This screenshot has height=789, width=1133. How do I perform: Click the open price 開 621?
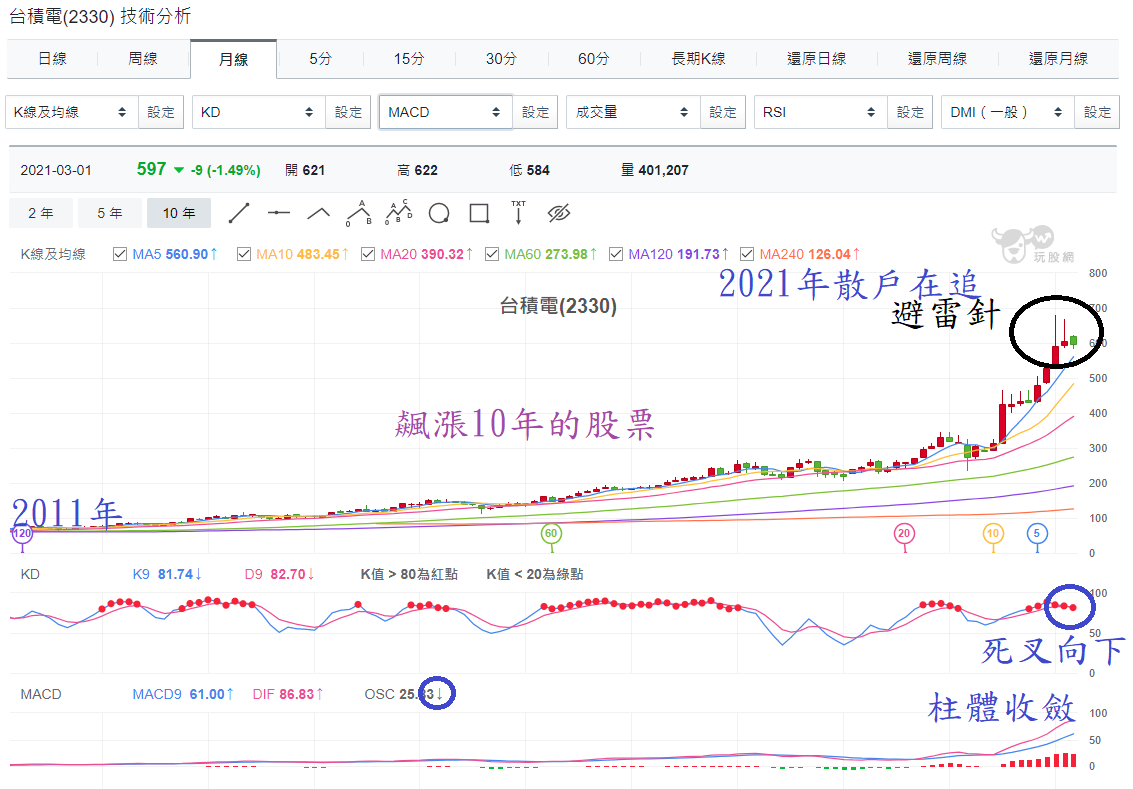tap(305, 171)
